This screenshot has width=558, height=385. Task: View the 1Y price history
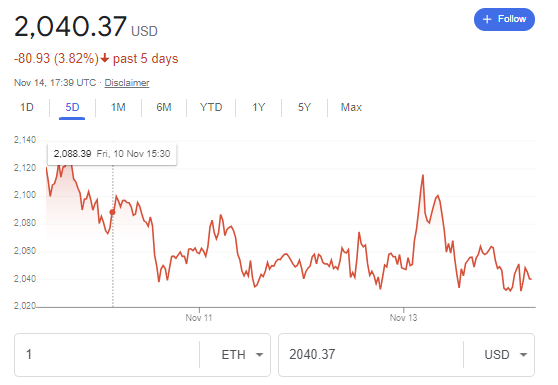(259, 107)
